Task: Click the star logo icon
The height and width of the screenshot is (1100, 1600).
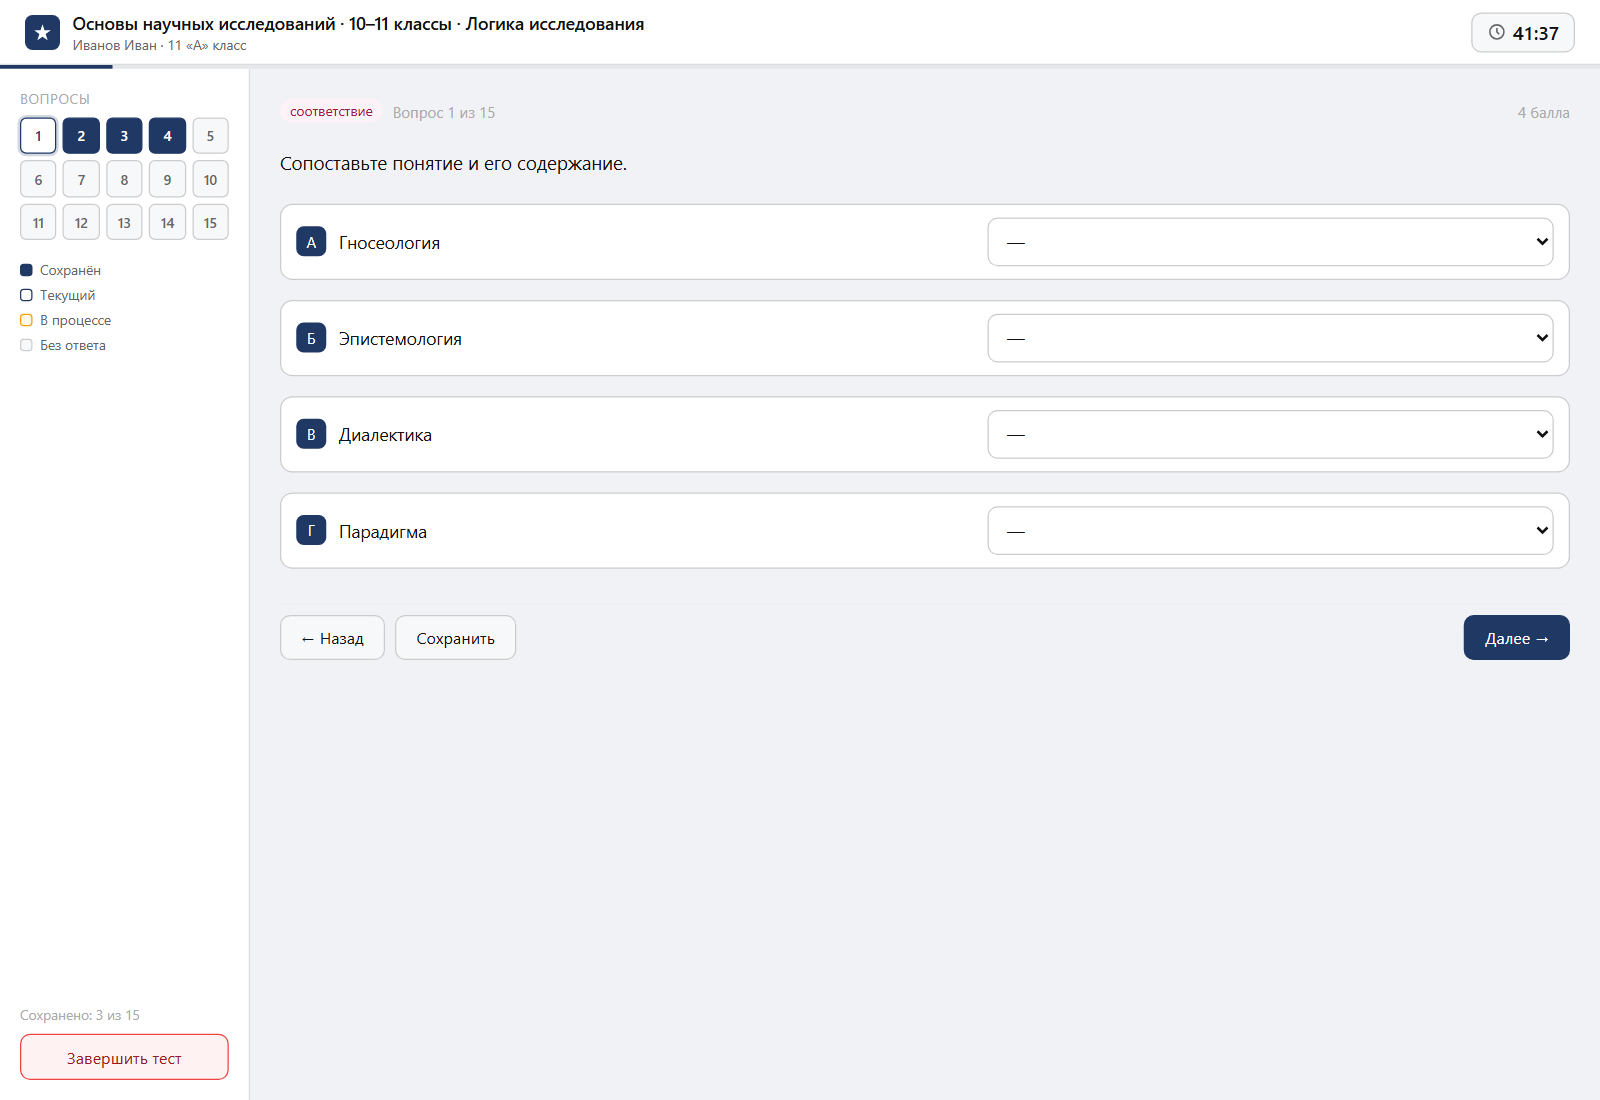Action: tap(42, 33)
